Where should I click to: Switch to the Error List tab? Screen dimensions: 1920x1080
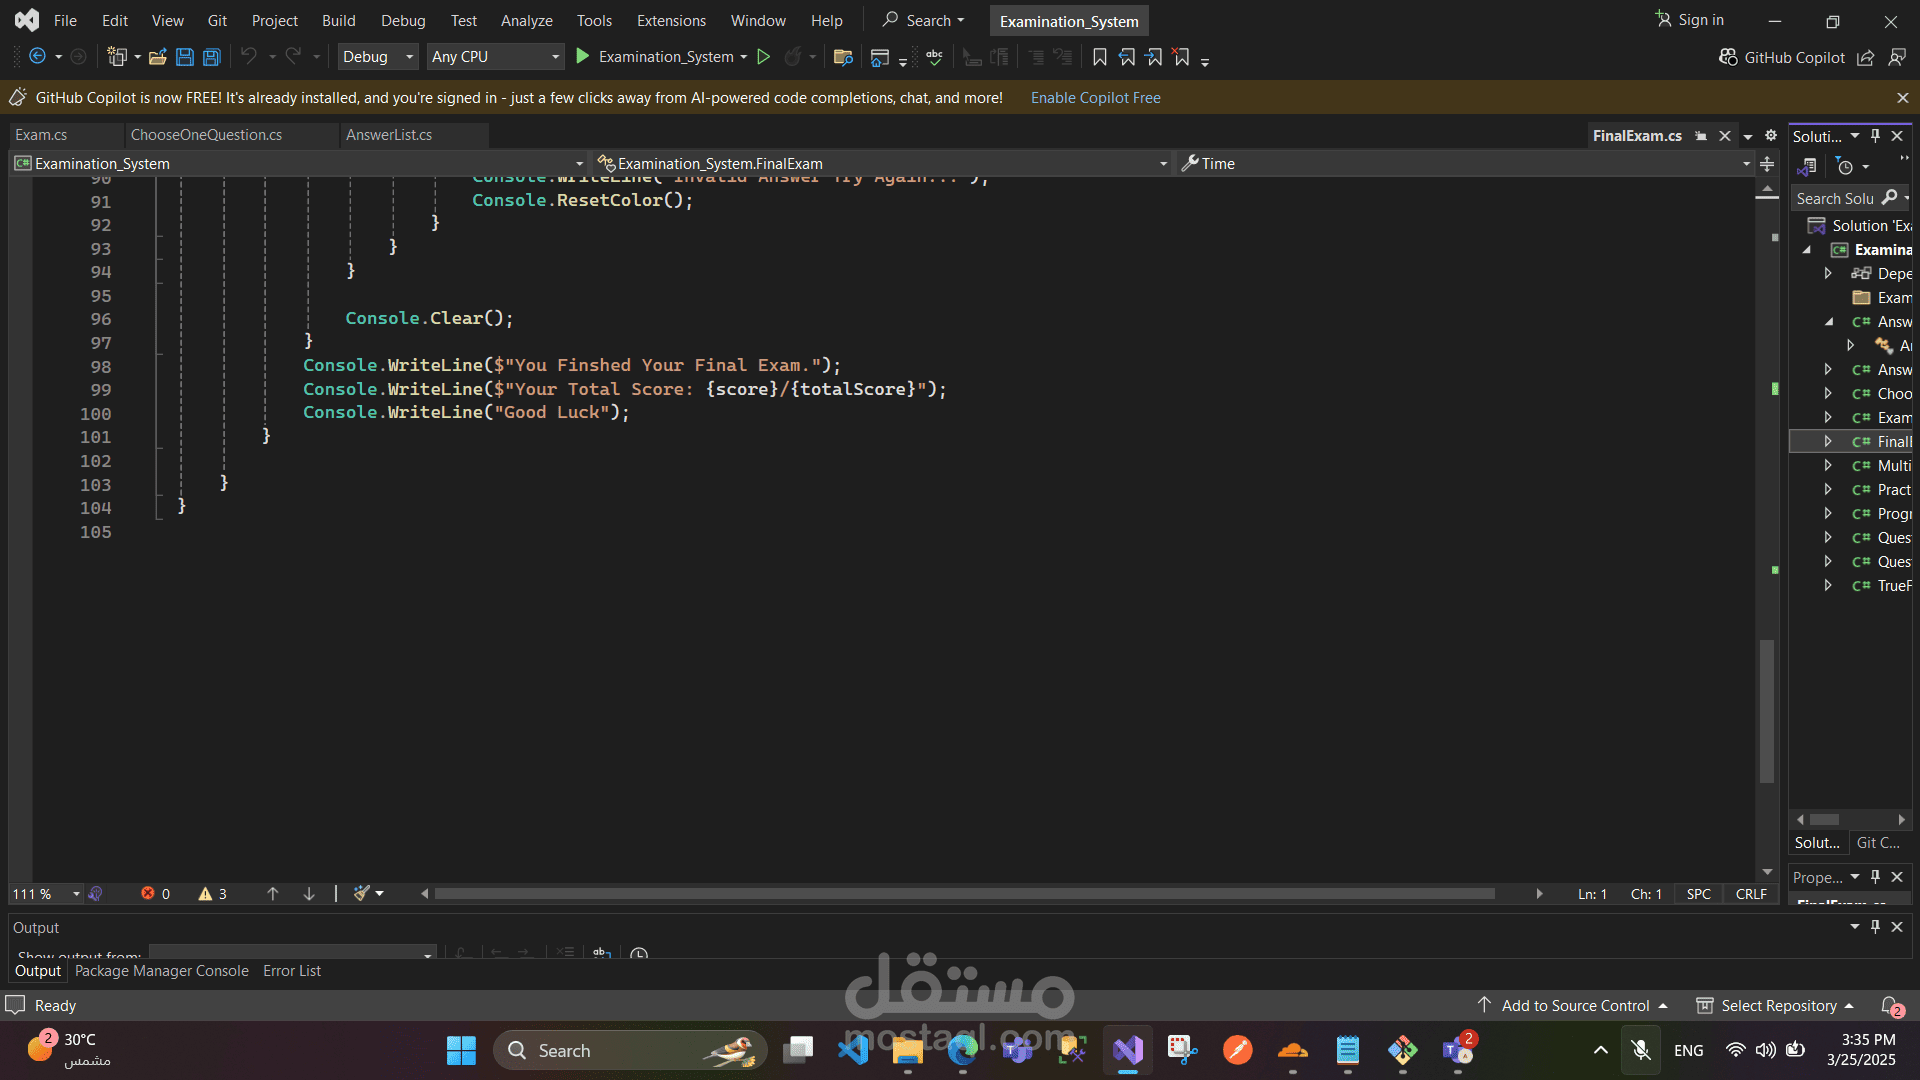[292, 971]
